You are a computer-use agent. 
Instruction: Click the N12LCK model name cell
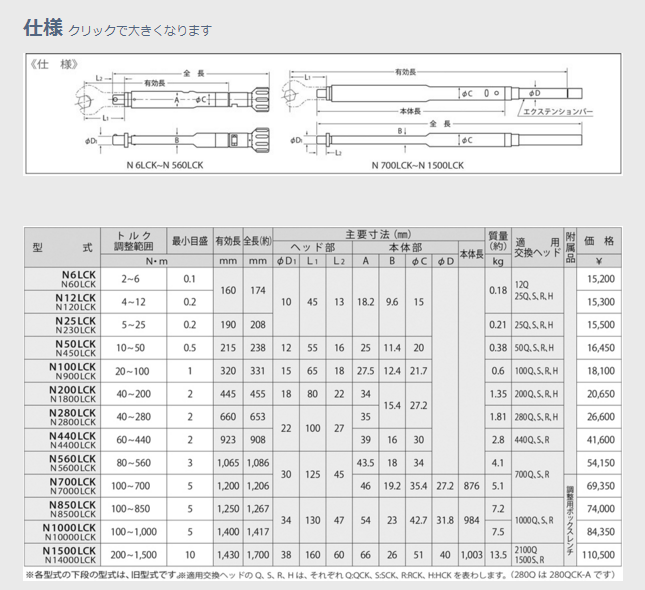[62, 302]
